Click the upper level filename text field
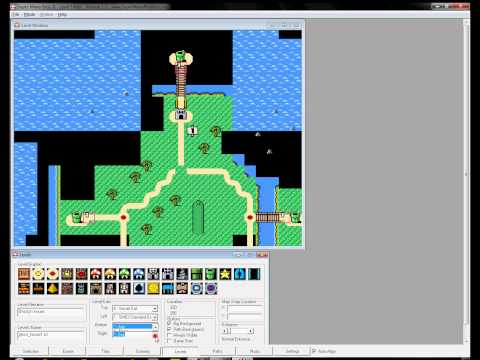Screen dimensions: 480x360 point(51,312)
